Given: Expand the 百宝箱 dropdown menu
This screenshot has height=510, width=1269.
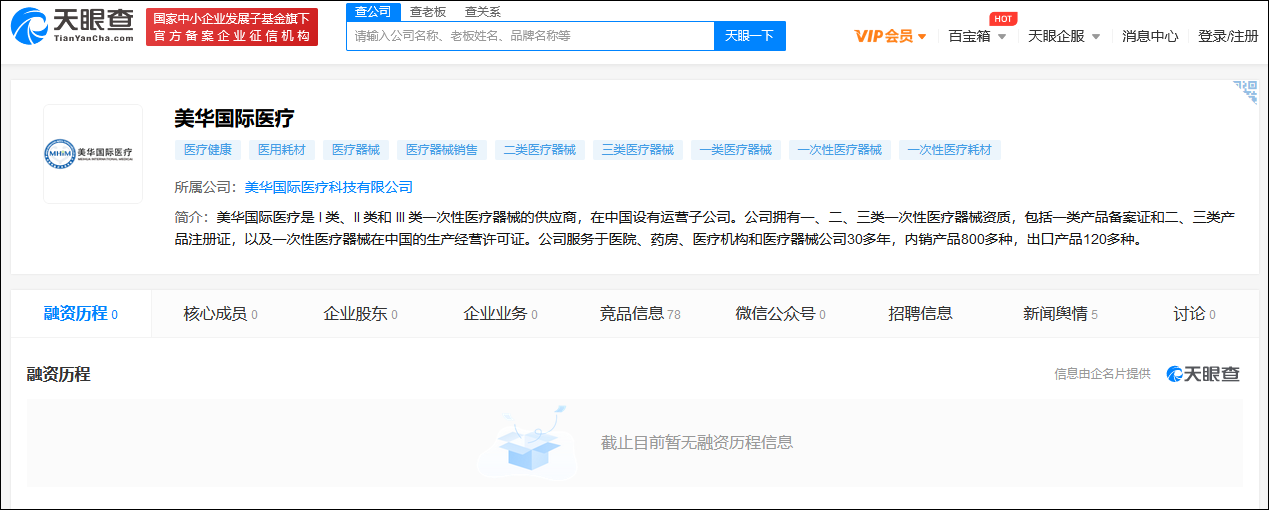Looking at the screenshot, I should [977, 36].
